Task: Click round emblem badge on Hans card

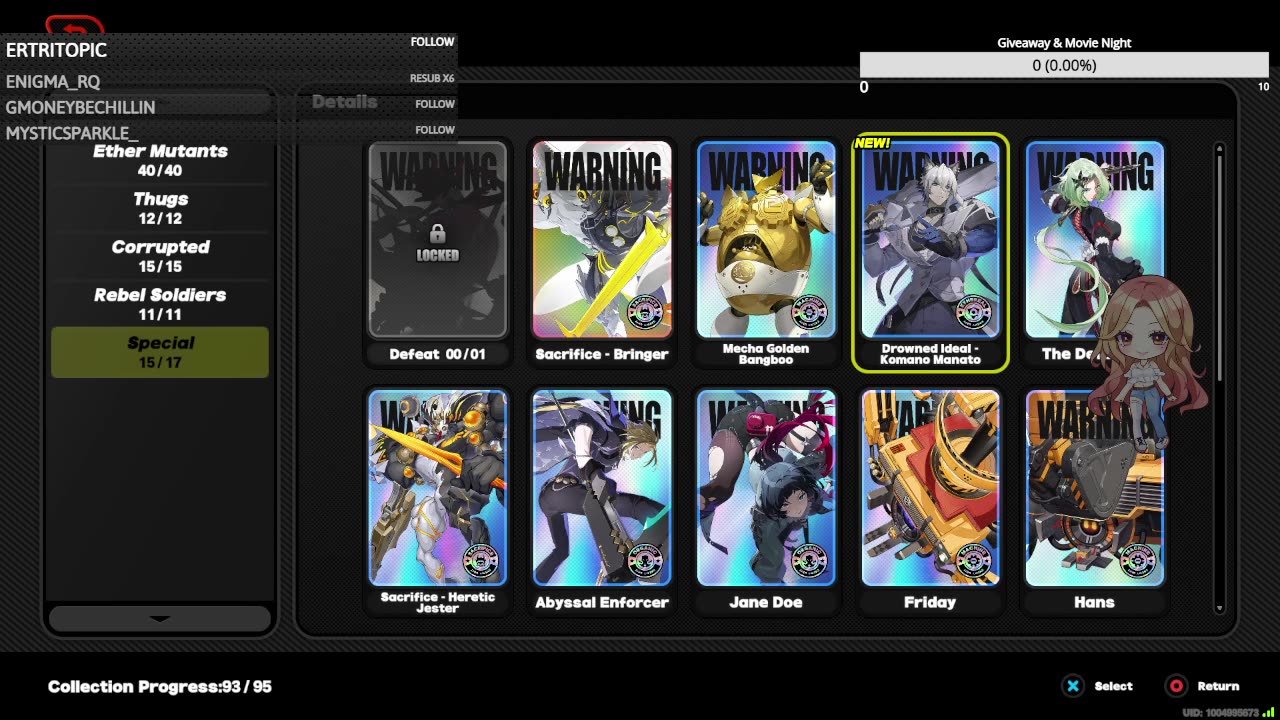Action: click(x=1138, y=560)
